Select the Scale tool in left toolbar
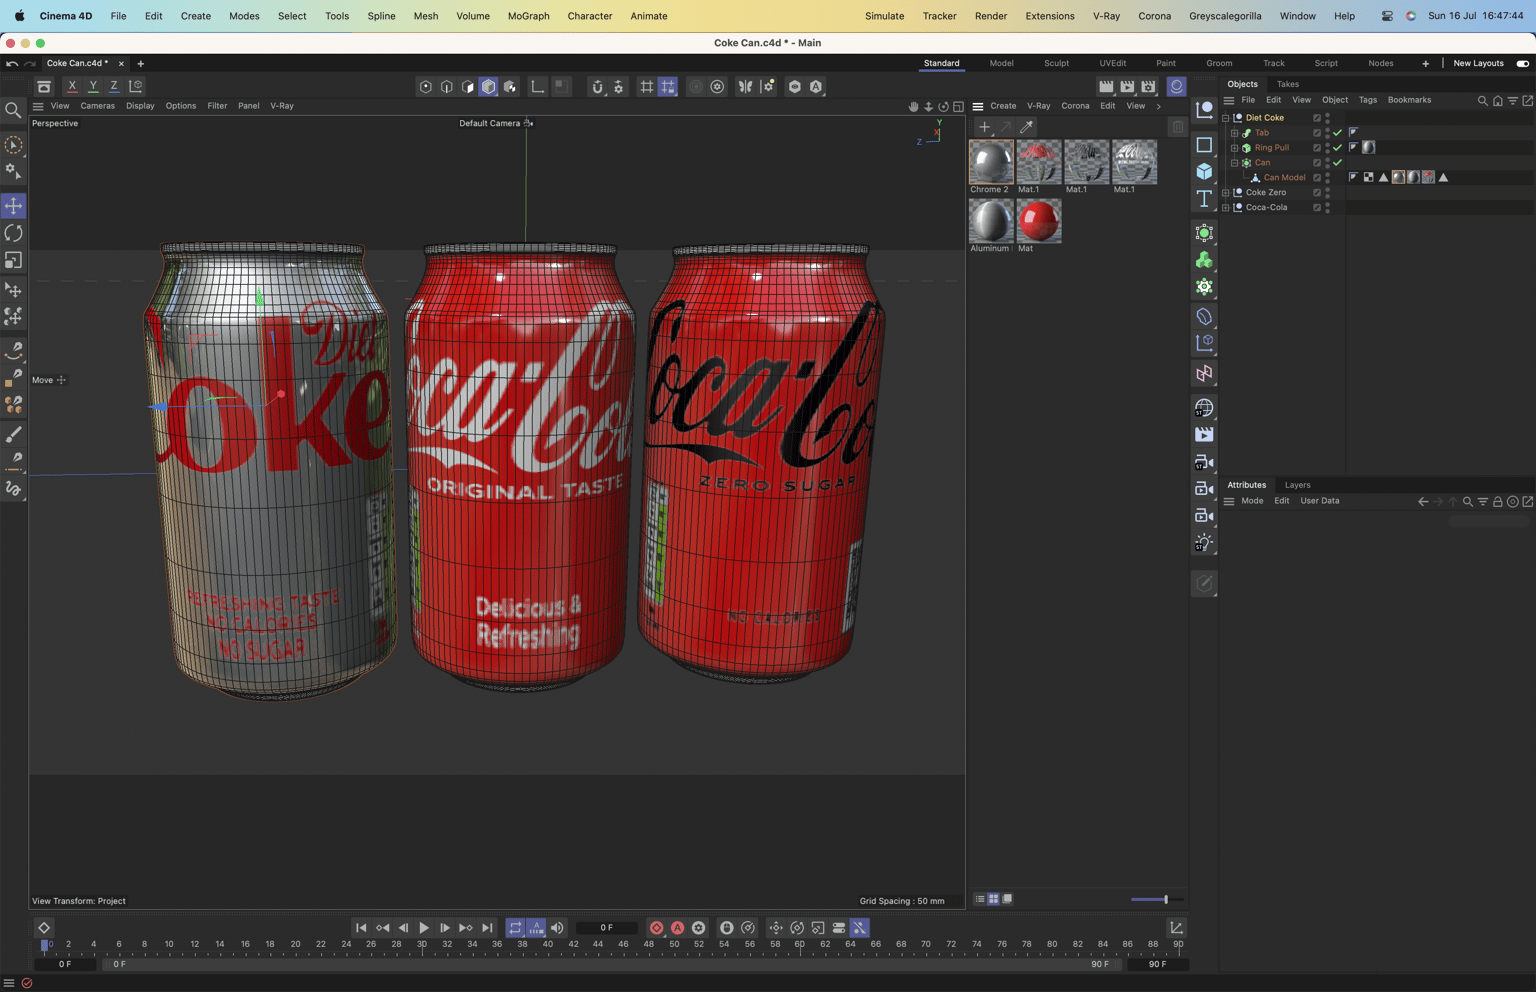Image resolution: width=1536 pixels, height=992 pixels. [x=13, y=260]
